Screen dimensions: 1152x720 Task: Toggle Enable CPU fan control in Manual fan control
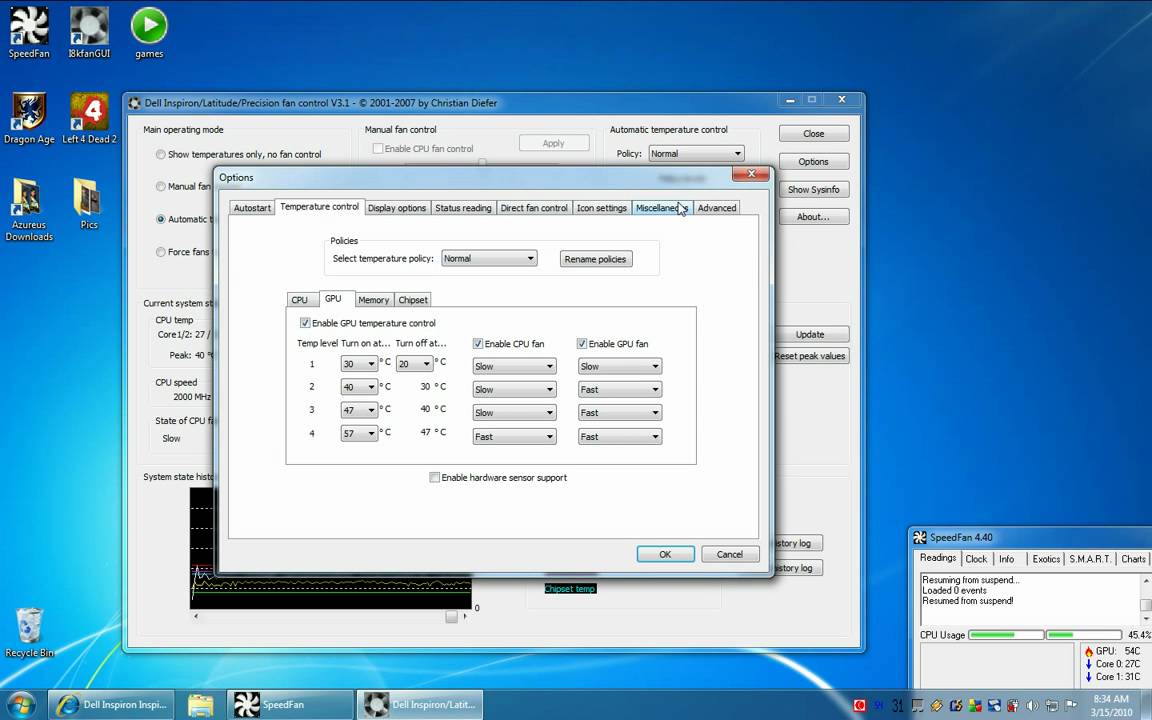(378, 148)
